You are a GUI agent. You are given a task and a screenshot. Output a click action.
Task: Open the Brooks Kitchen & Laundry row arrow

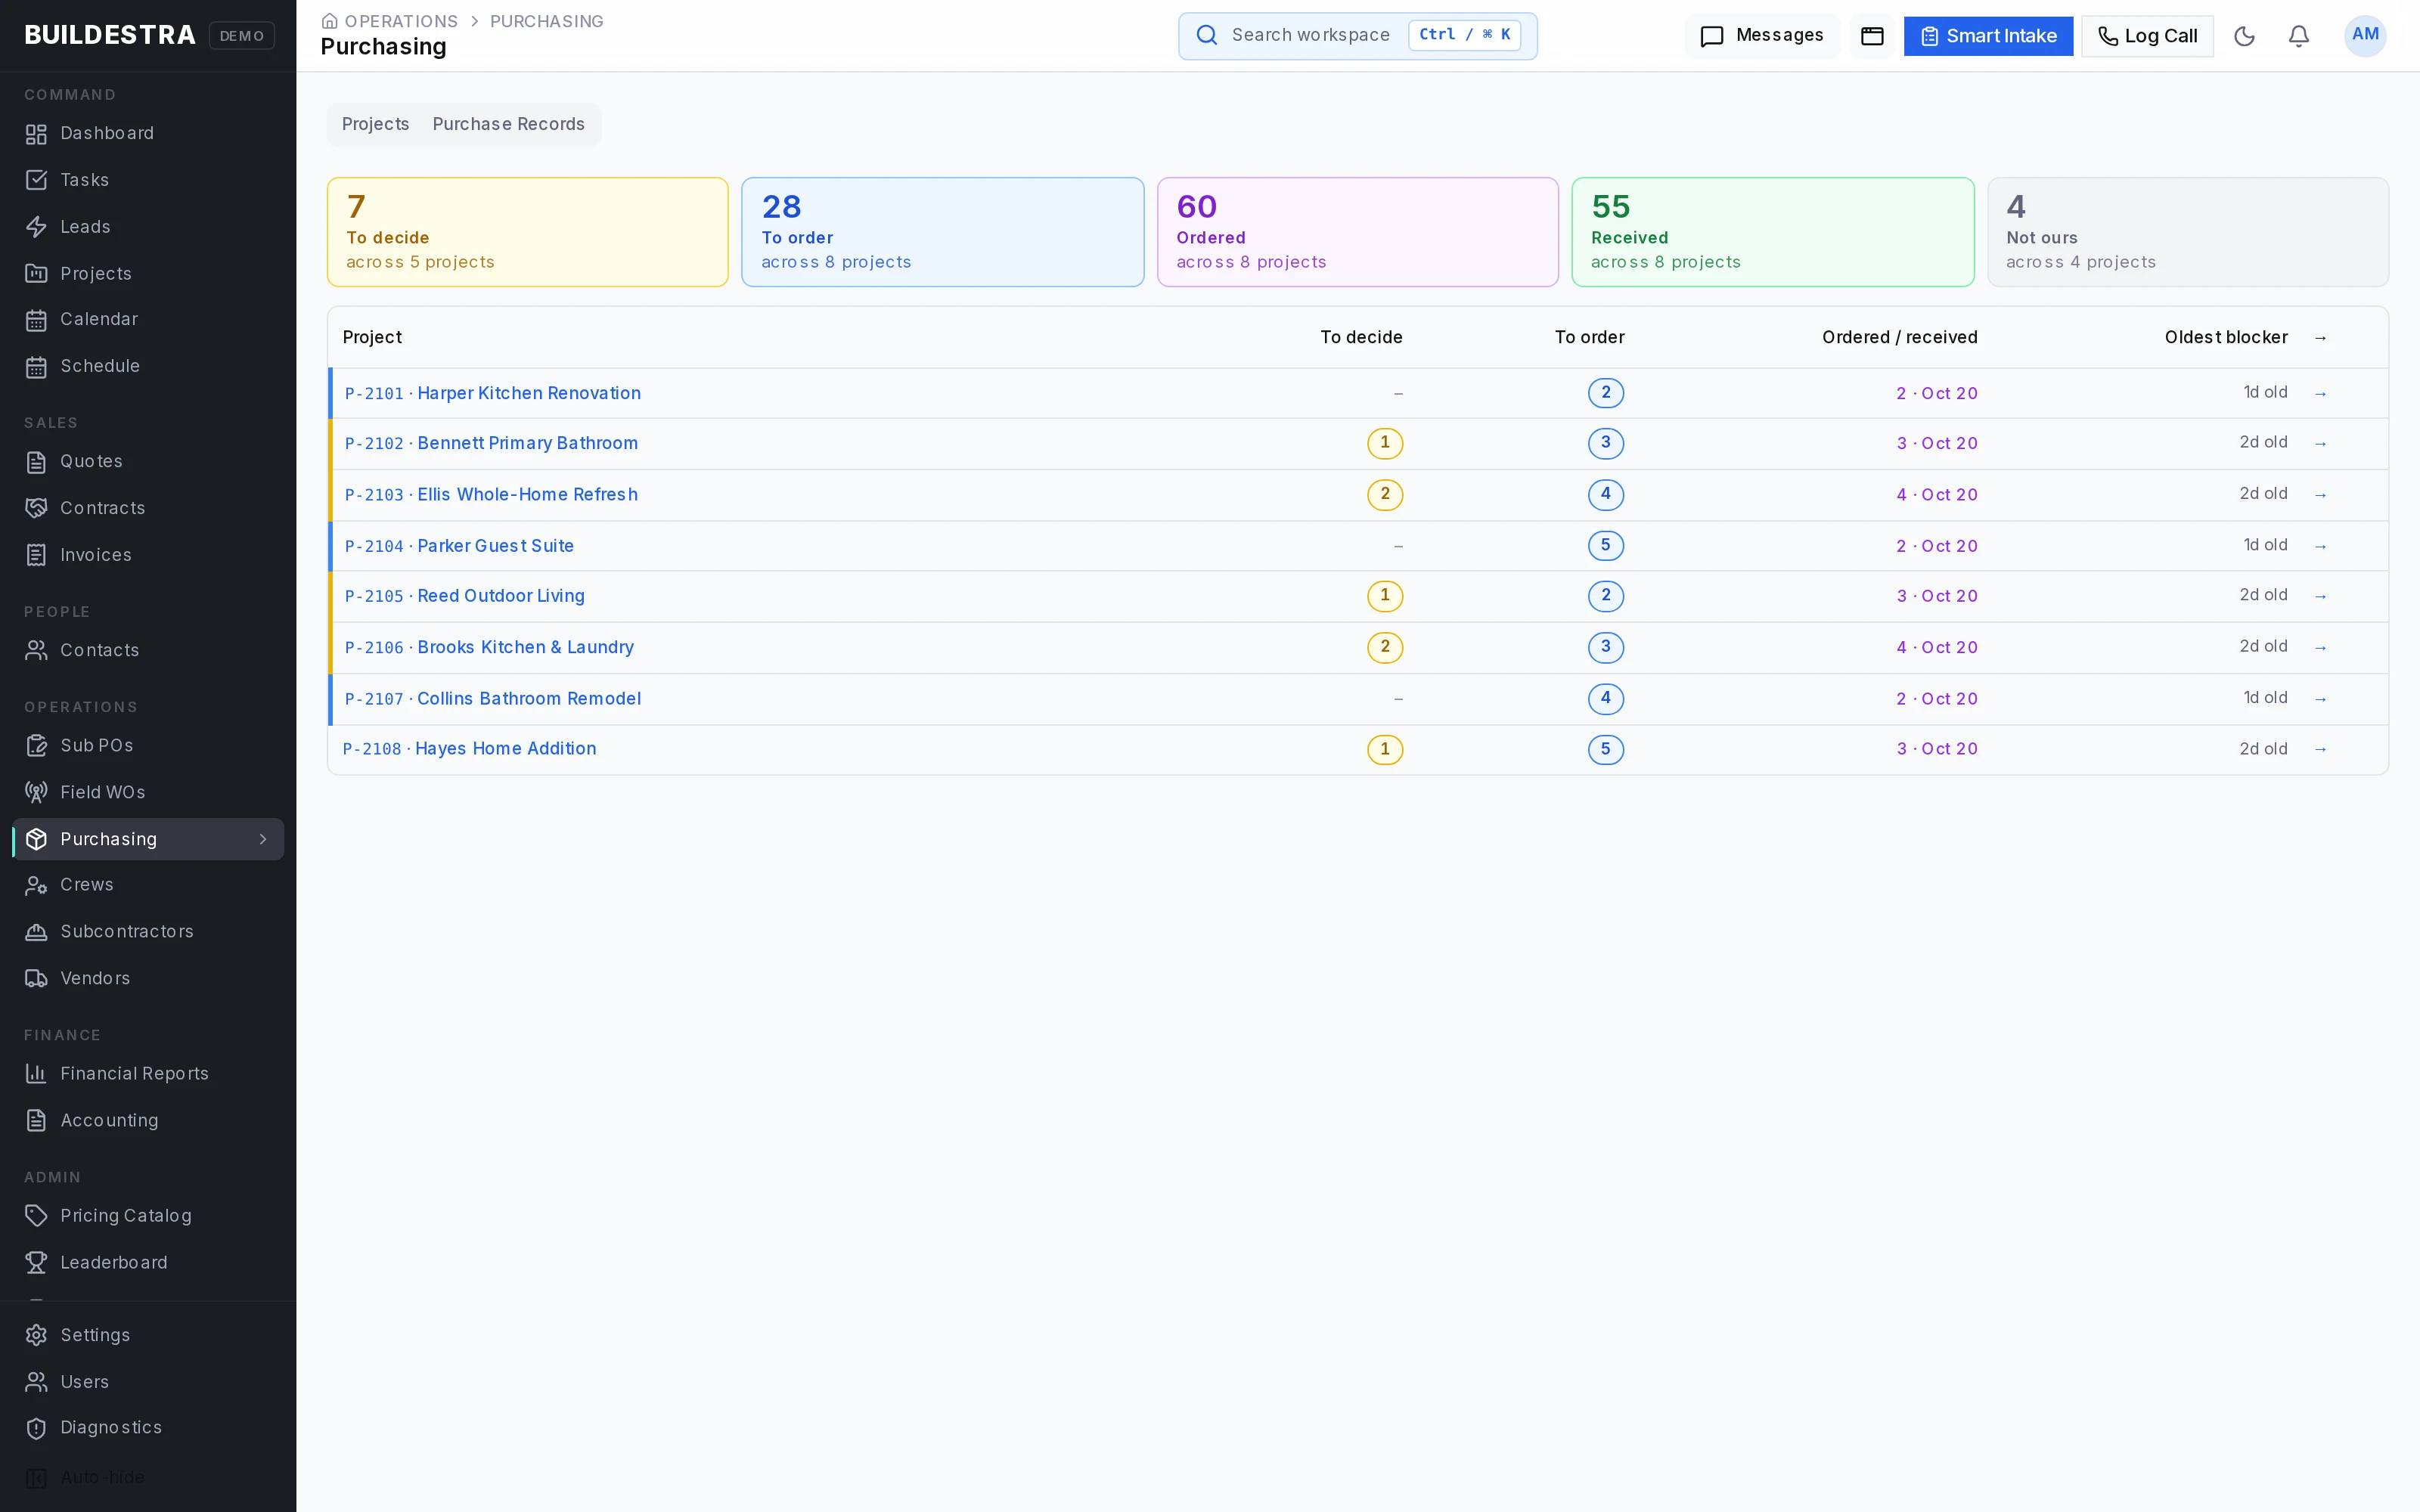(x=2320, y=648)
